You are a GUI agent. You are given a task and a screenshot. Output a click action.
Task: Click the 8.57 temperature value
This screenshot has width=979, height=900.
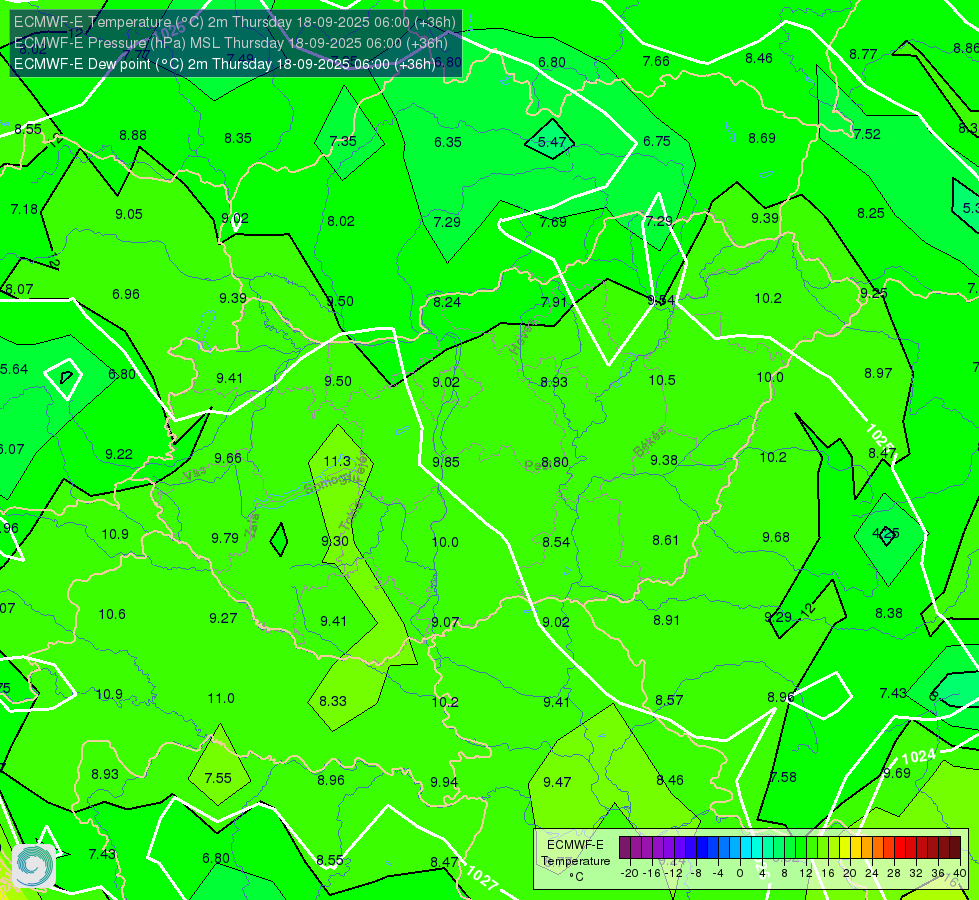[x=669, y=700]
